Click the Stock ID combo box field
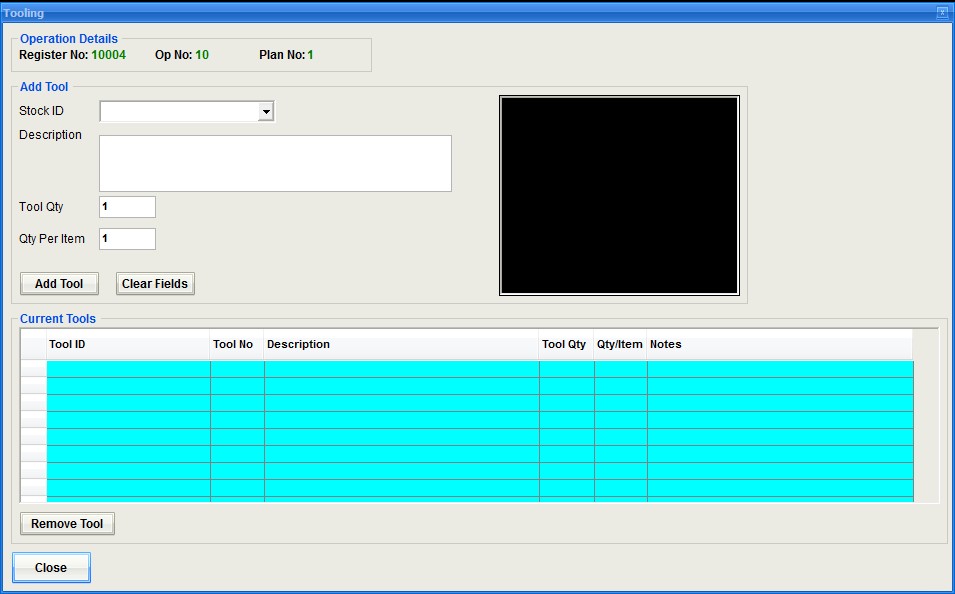This screenshot has height=594, width=955. click(178, 112)
